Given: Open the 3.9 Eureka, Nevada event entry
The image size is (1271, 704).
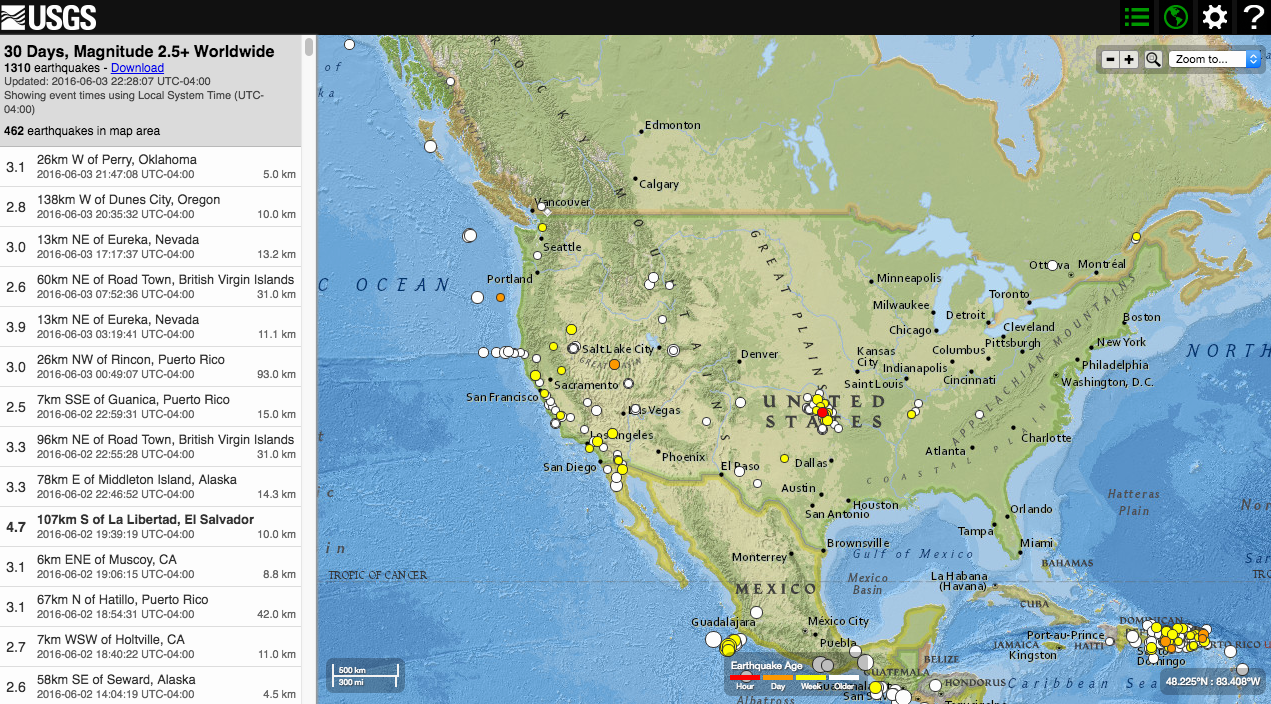Looking at the screenshot, I should click(150, 326).
